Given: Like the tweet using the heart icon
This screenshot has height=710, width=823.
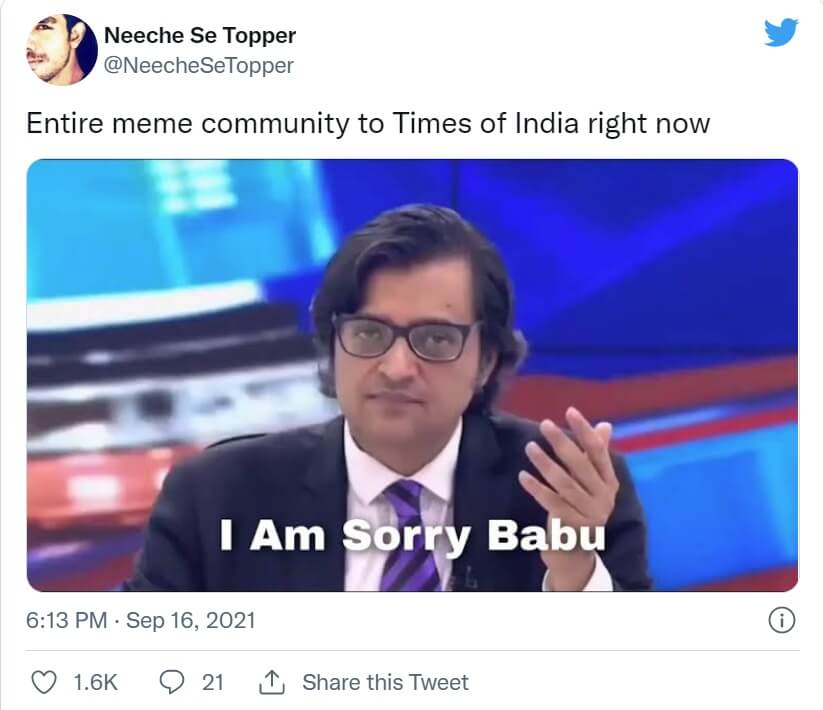Looking at the screenshot, I should click(44, 682).
